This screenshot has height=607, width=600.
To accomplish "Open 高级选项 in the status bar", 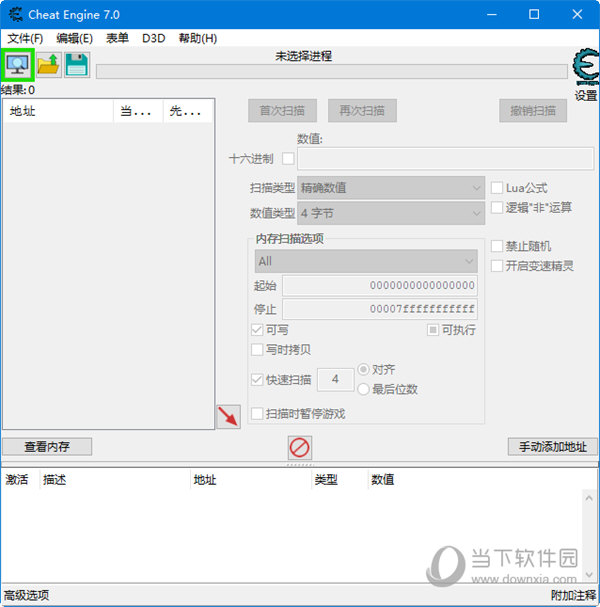I will tap(26, 595).
